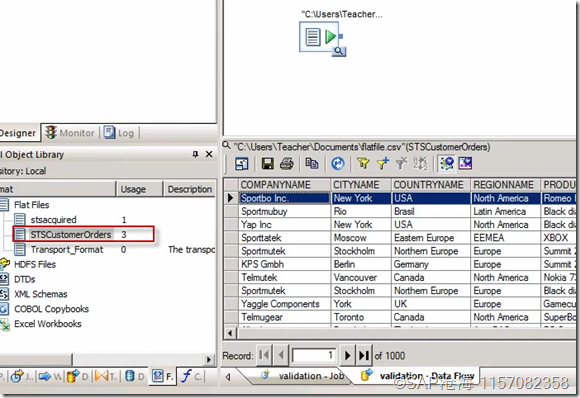Select the Excel Workbooks node
The height and width of the screenshot is (398, 580).
(48, 324)
